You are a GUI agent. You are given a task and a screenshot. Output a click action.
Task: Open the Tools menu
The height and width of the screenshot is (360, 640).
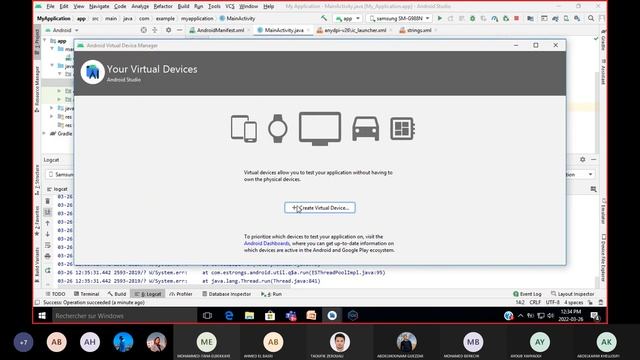[x=214, y=7]
